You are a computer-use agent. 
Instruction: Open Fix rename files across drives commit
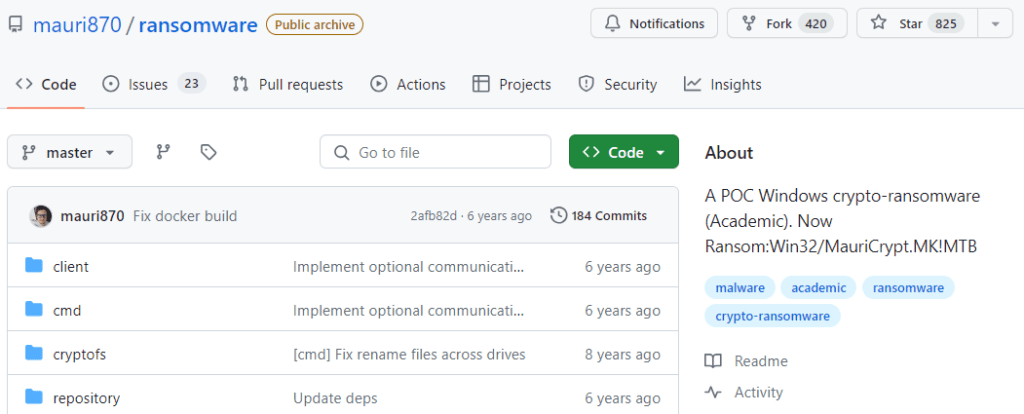(409, 355)
